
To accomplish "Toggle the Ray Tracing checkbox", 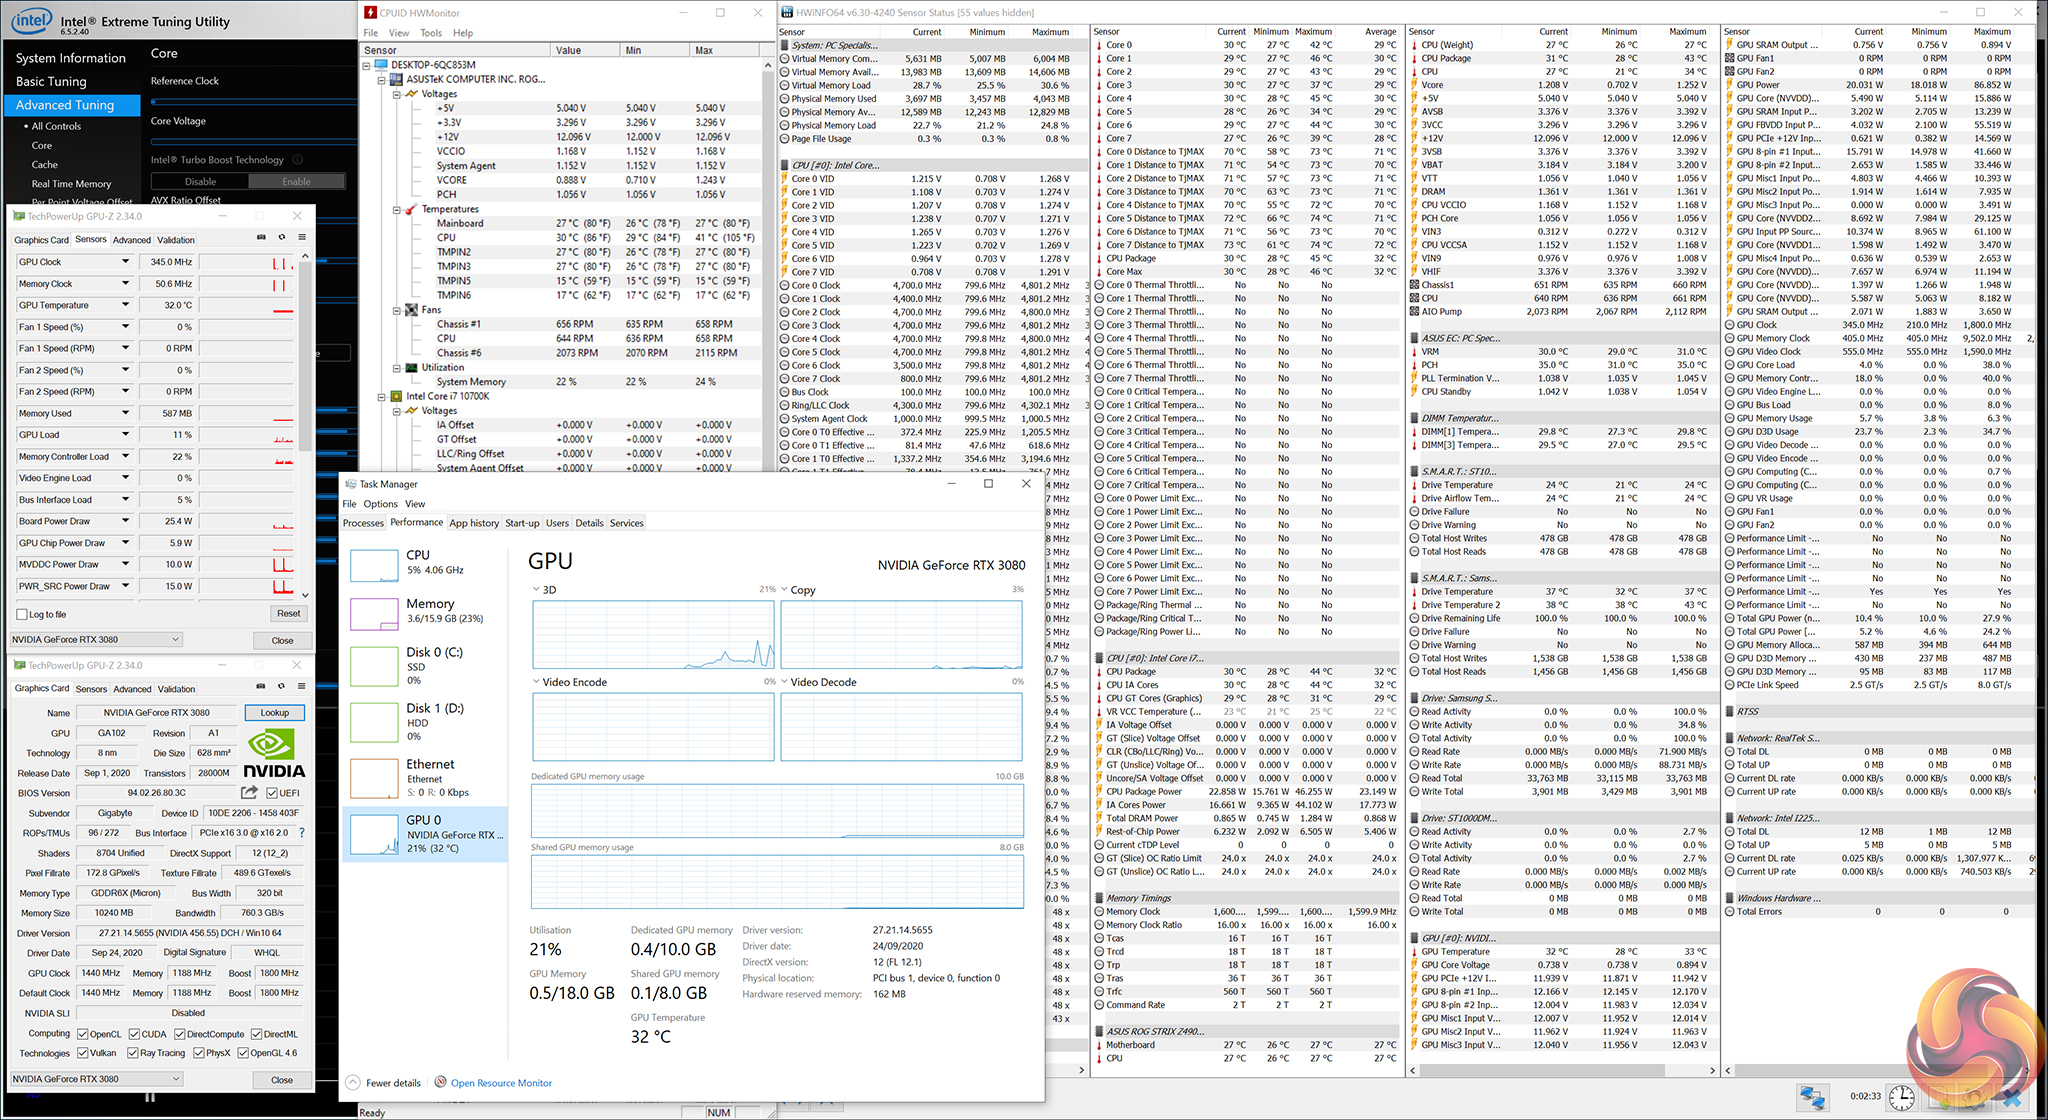I will 133,1052.
